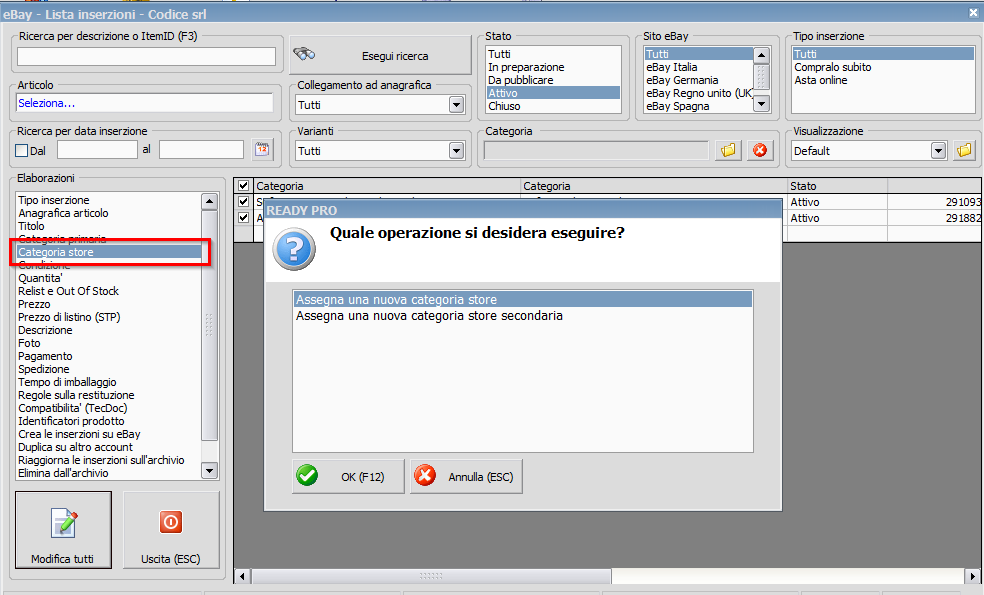Select eBay Regno unito (UK) site

point(698,93)
